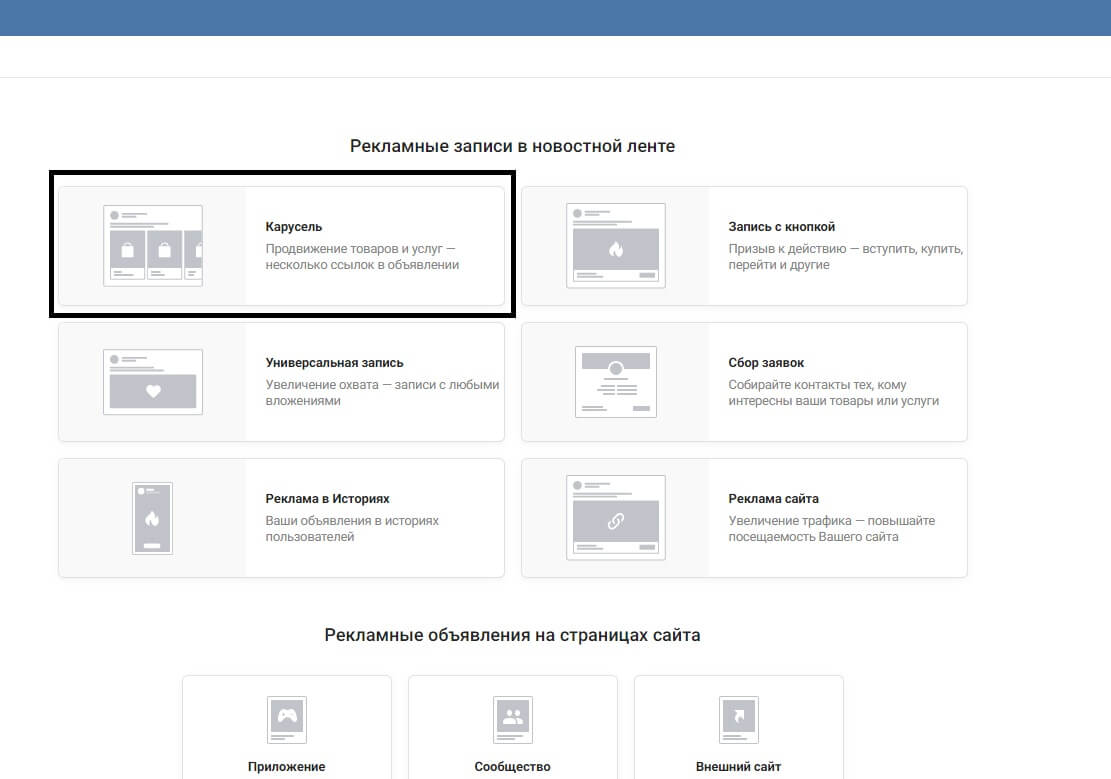Select the Карусель carousel ad icon
This screenshot has height=779, width=1111.
click(x=153, y=246)
